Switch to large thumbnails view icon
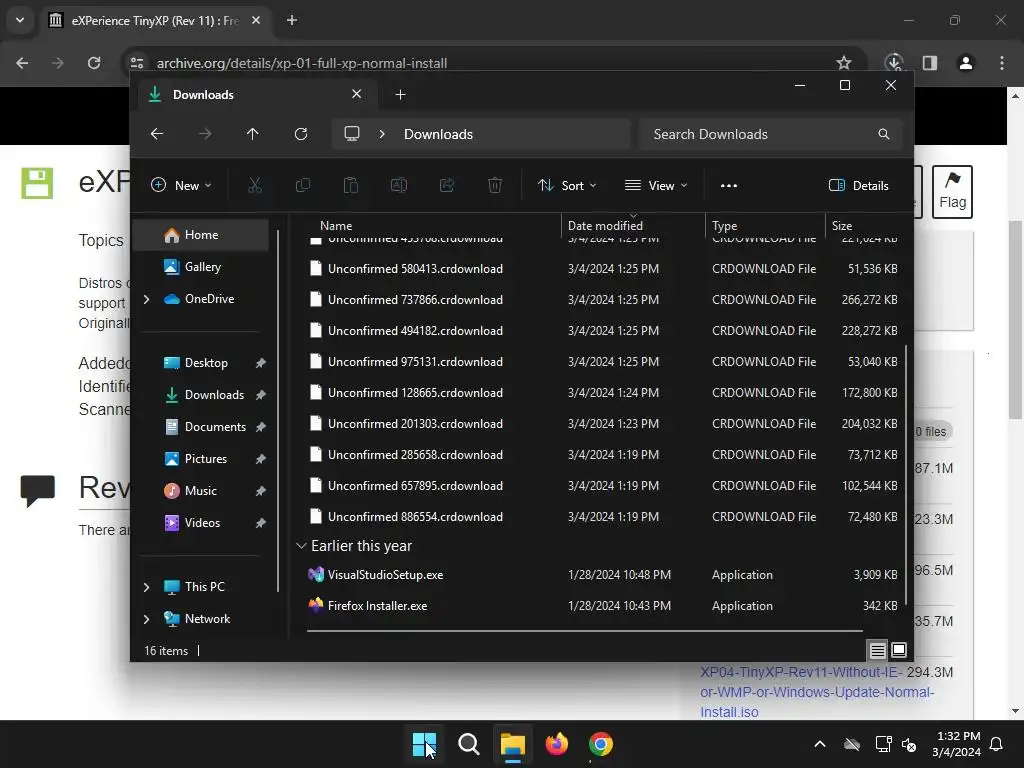 point(899,650)
